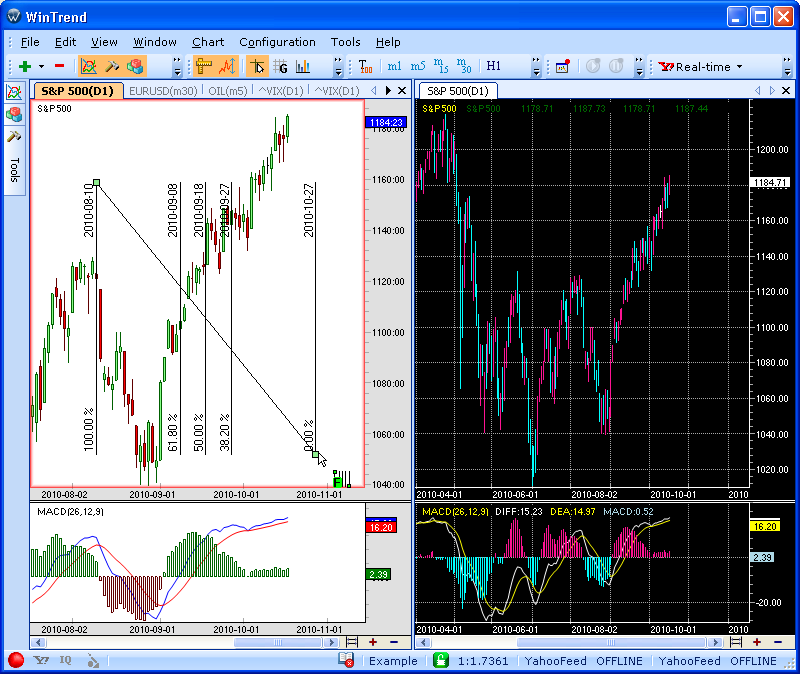800x674 pixels.
Task: Zoom out right chart with blue minus
Action: [778, 642]
